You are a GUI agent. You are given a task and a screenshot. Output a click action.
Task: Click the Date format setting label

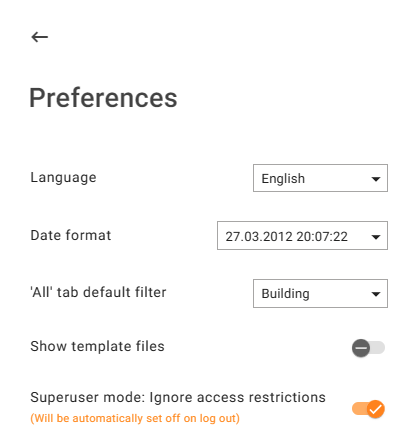(71, 235)
